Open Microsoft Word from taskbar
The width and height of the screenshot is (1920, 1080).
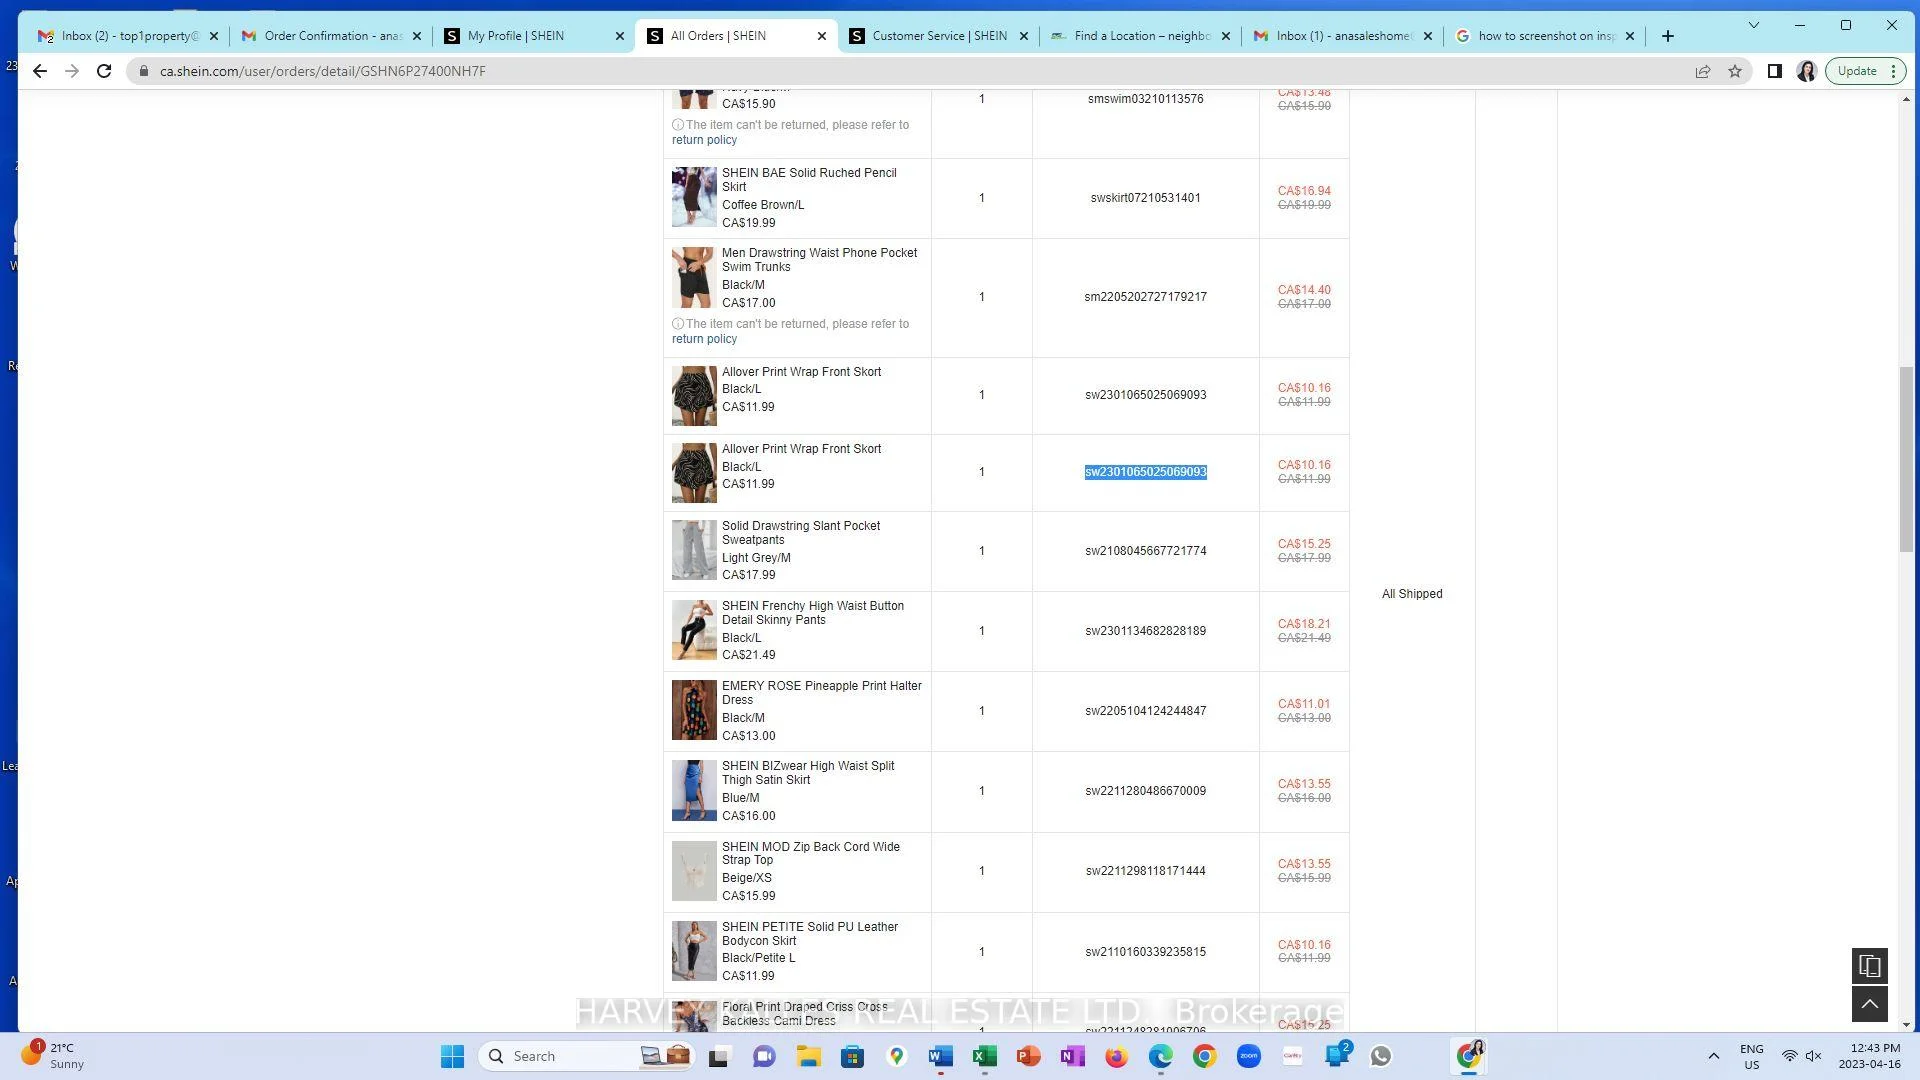940,1056
